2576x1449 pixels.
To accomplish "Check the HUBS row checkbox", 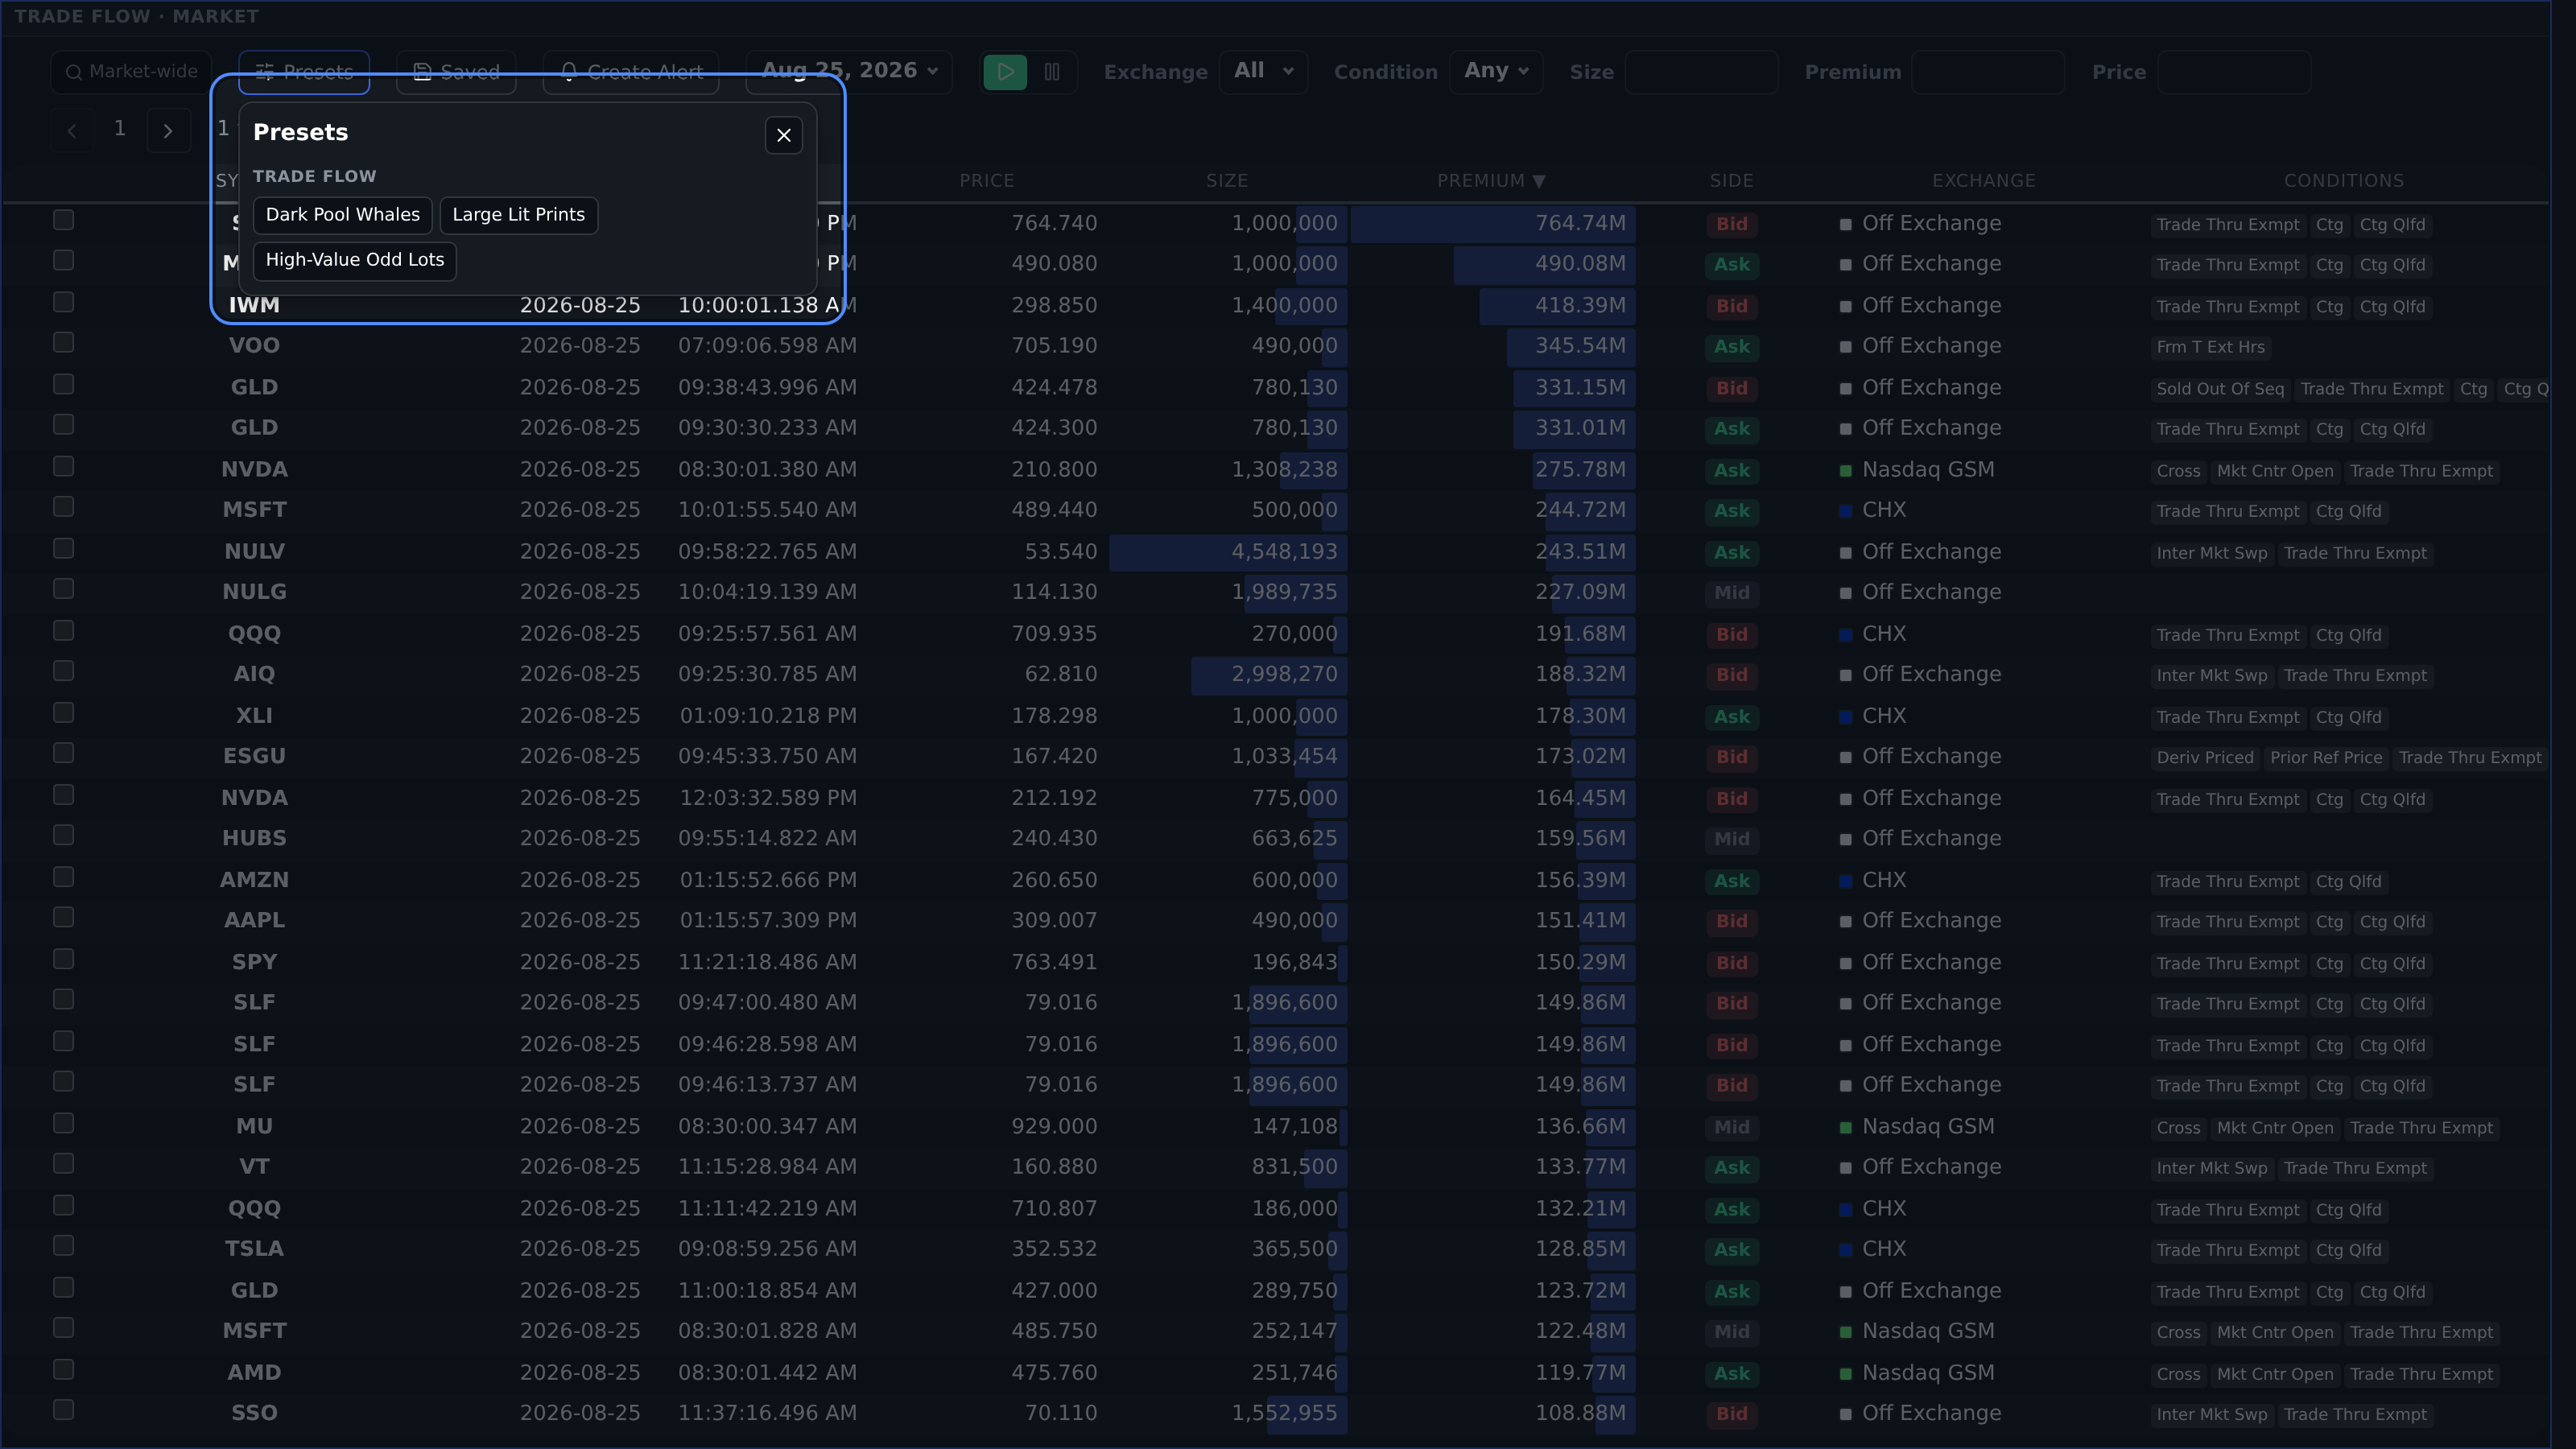I will point(63,835).
